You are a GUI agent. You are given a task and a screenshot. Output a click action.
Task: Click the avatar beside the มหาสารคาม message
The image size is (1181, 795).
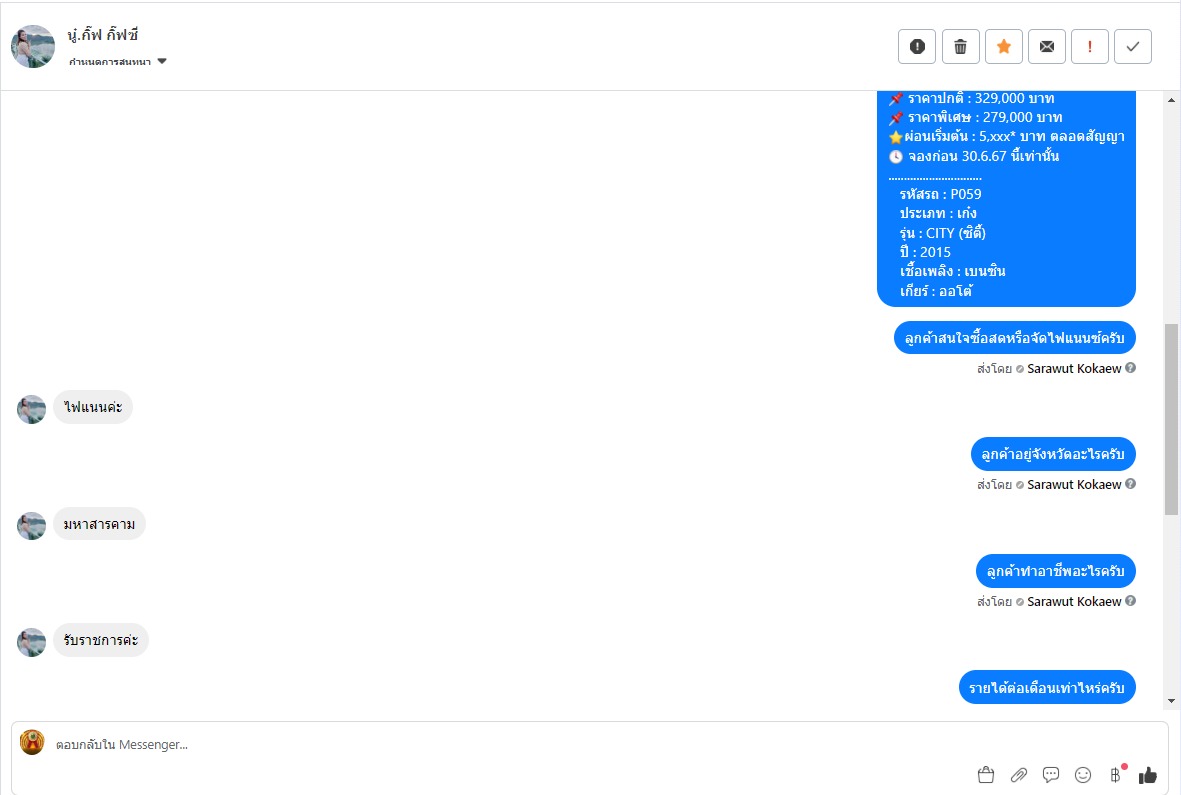pyautogui.click(x=32, y=526)
